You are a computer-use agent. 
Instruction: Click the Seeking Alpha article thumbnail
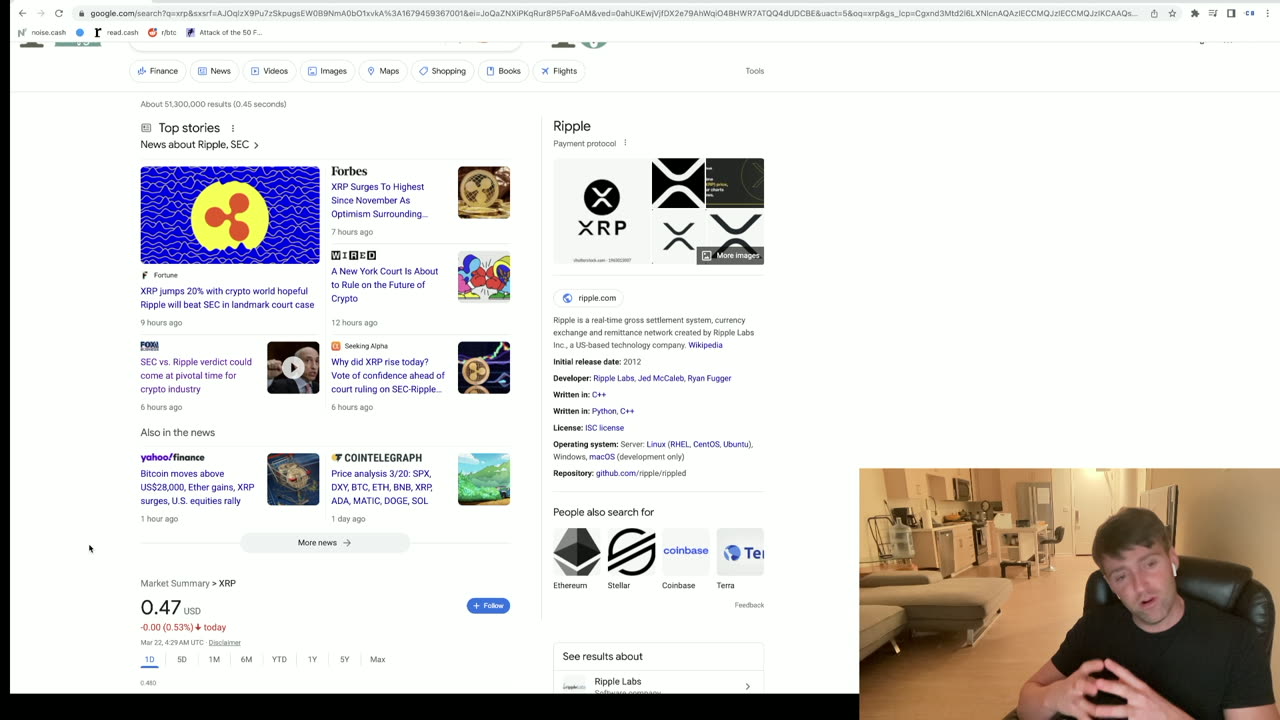pos(484,368)
